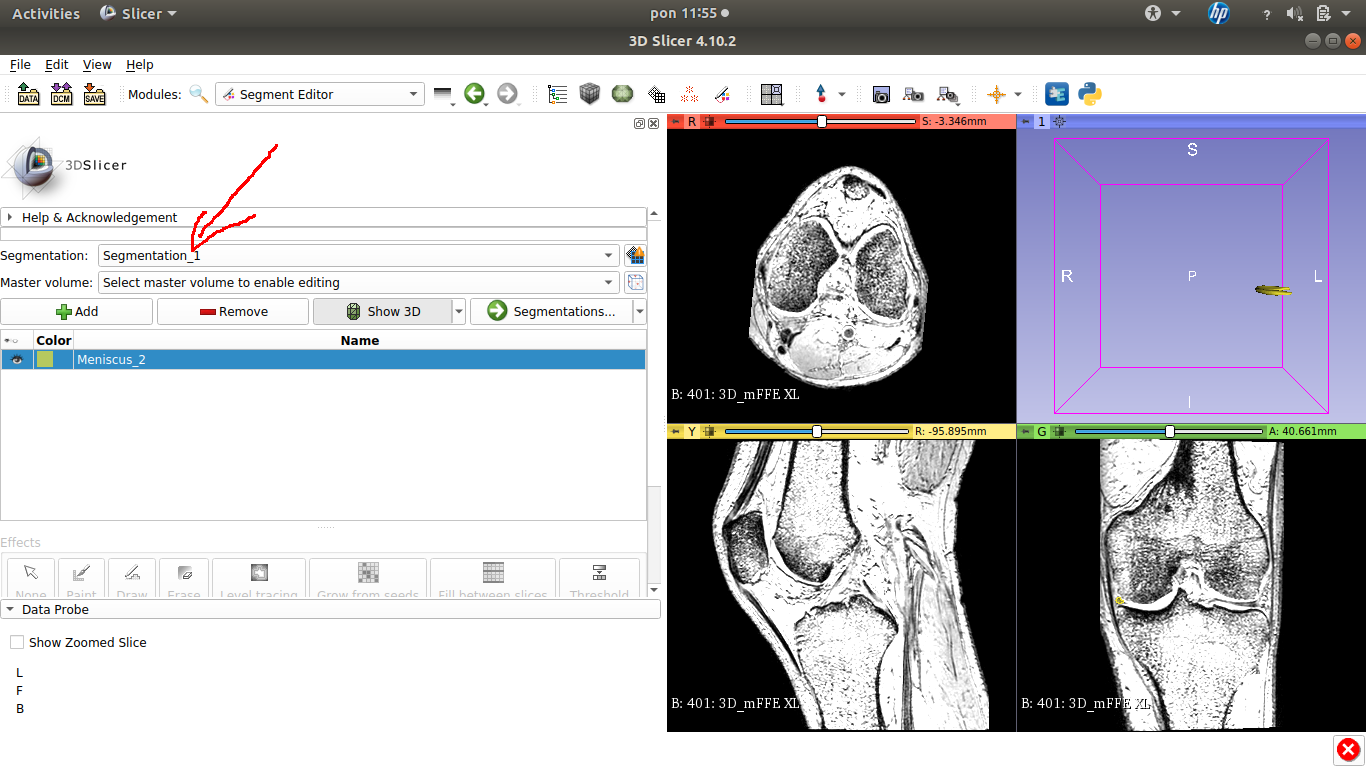Open the mouse mode options arrow

pyautogui.click(x=841, y=94)
